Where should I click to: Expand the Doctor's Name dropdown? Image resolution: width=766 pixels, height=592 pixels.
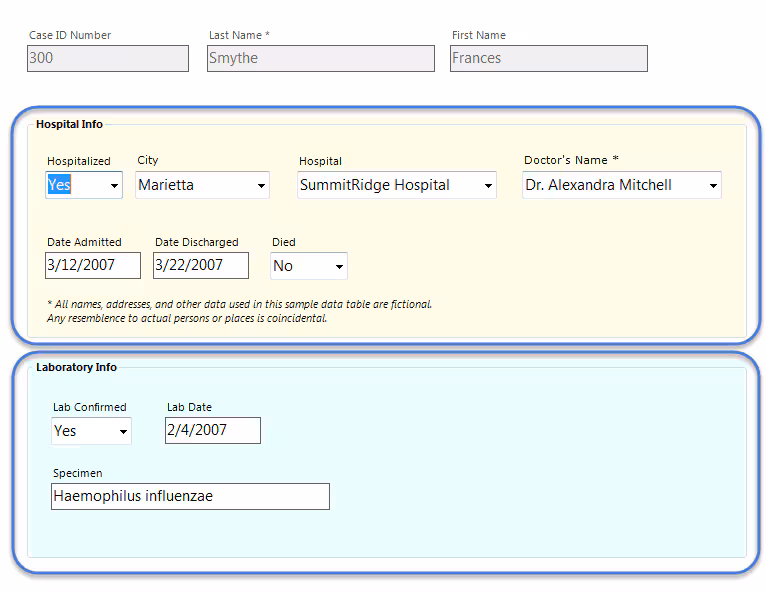(713, 186)
